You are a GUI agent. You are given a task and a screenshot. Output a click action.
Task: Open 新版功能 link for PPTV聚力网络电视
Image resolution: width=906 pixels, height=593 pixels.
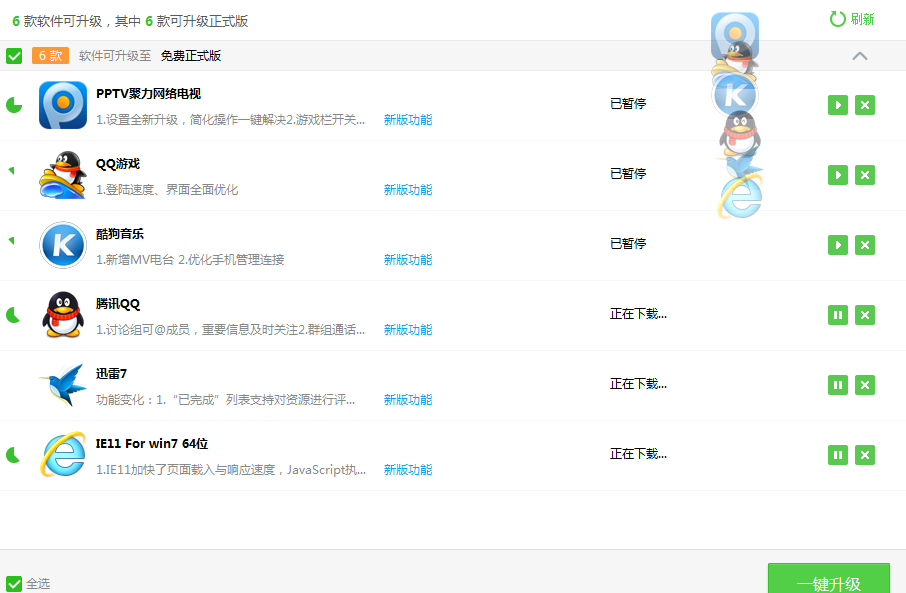click(x=409, y=119)
